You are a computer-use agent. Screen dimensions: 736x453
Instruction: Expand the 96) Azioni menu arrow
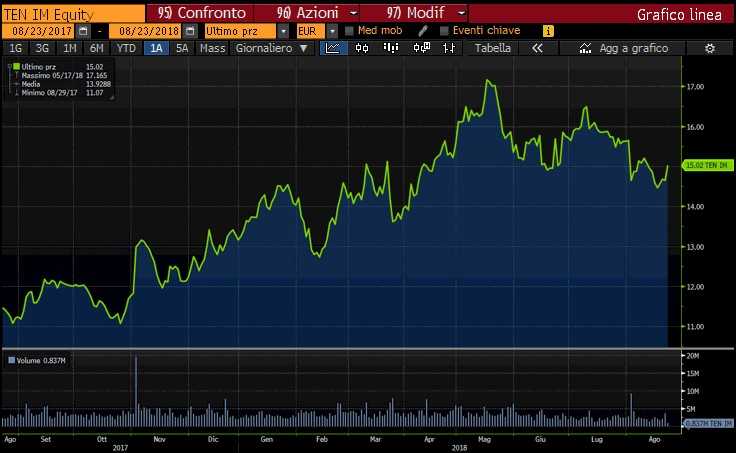pos(354,13)
